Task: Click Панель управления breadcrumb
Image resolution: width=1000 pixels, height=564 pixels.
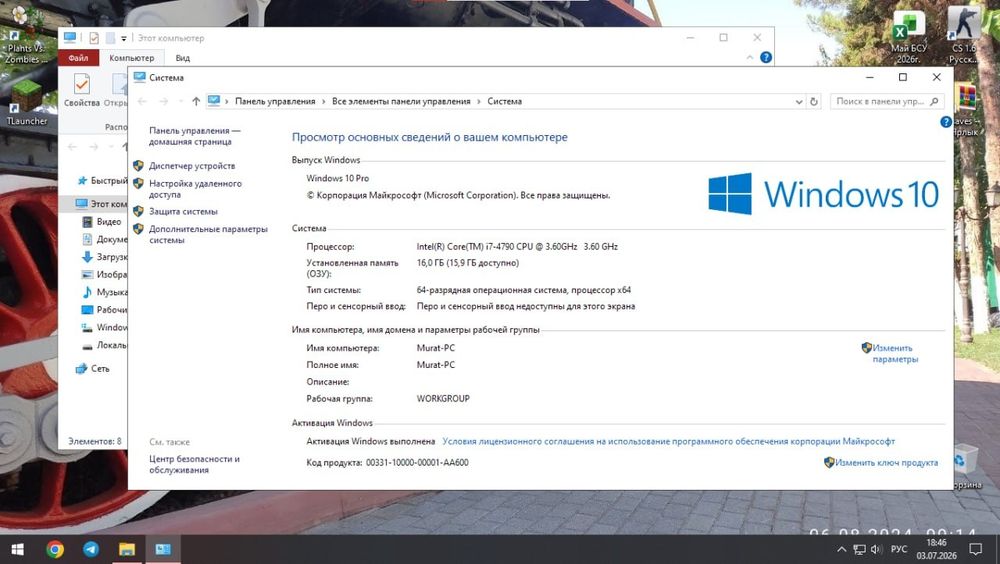Action: click(x=275, y=101)
